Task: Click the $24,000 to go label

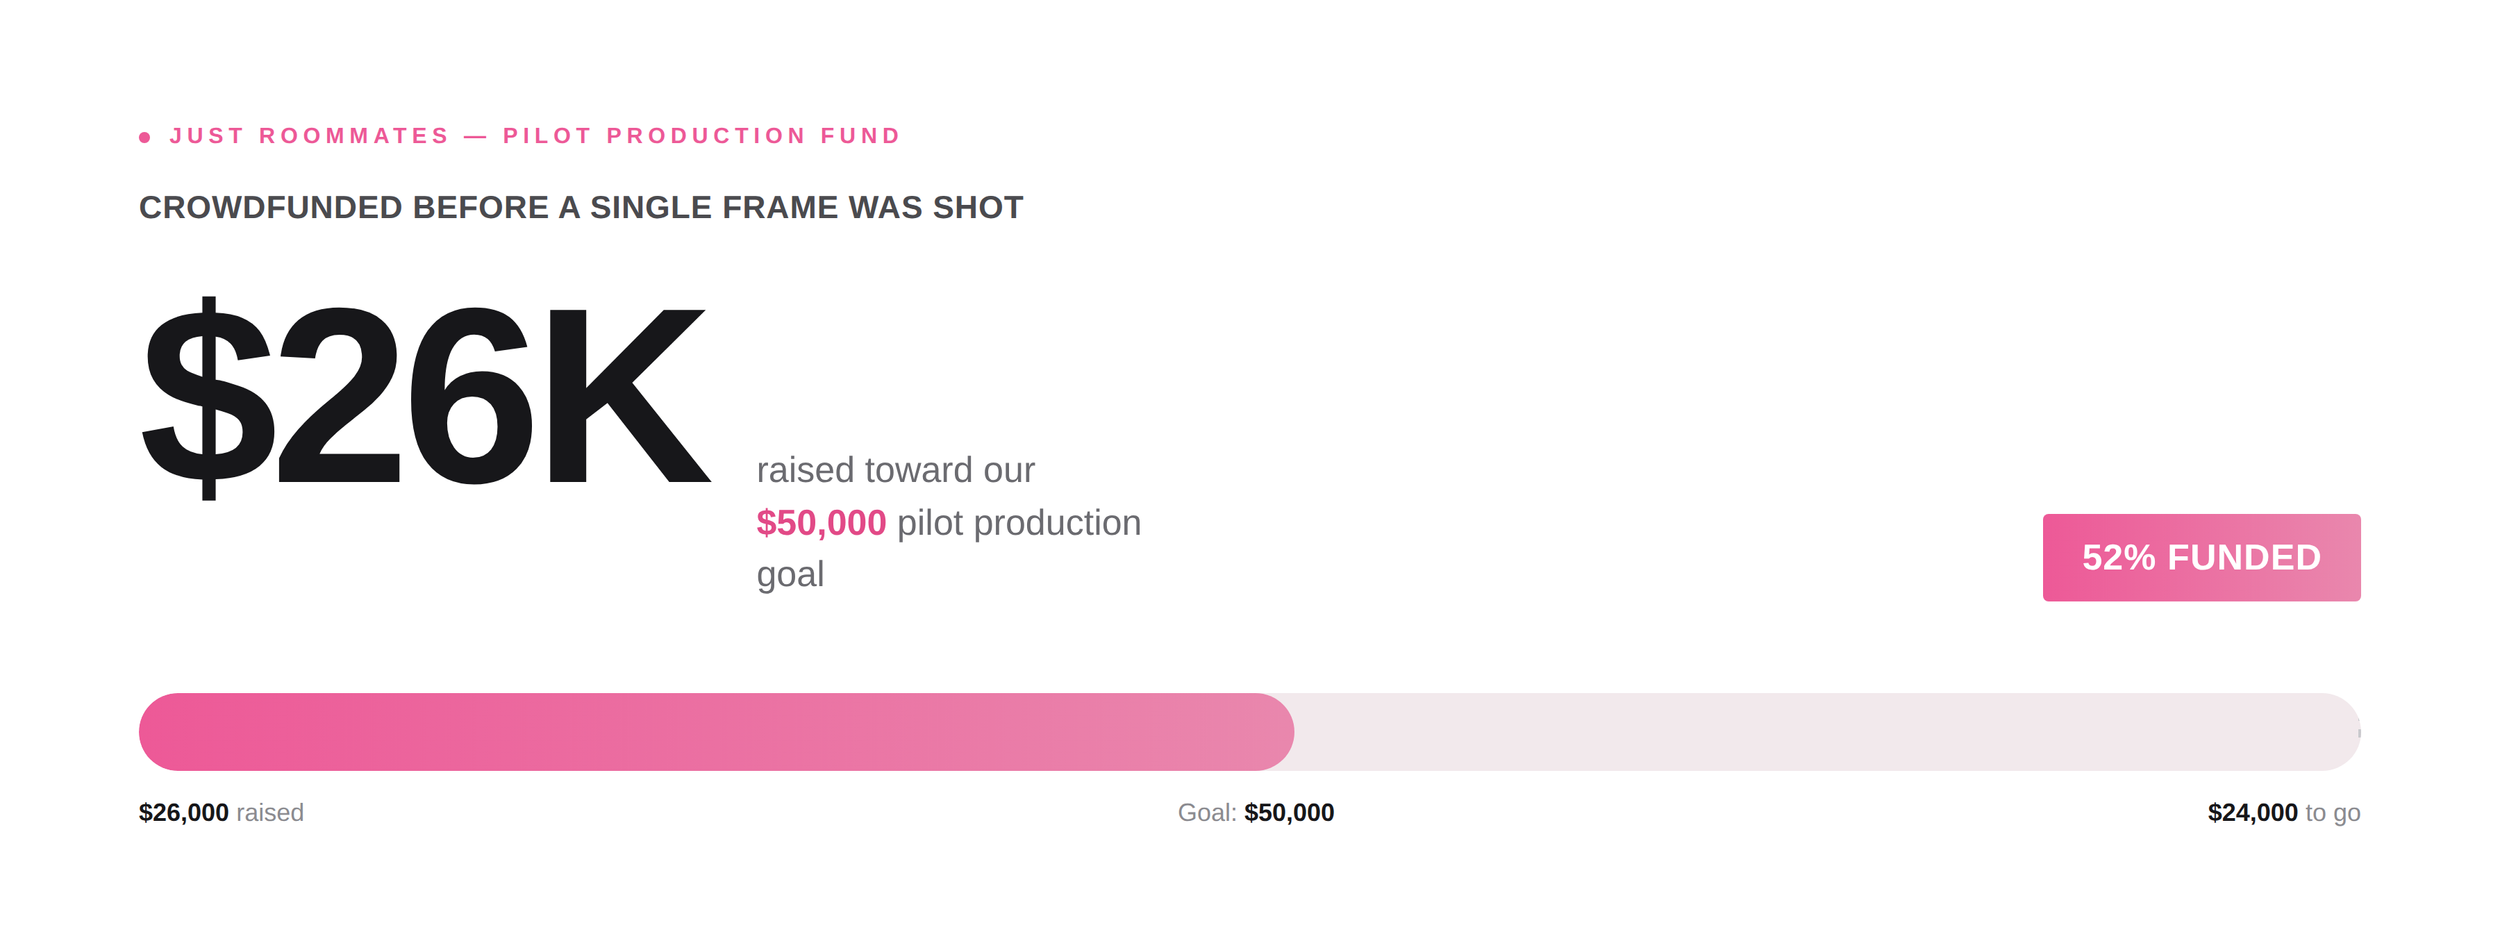Action: 2284,812
